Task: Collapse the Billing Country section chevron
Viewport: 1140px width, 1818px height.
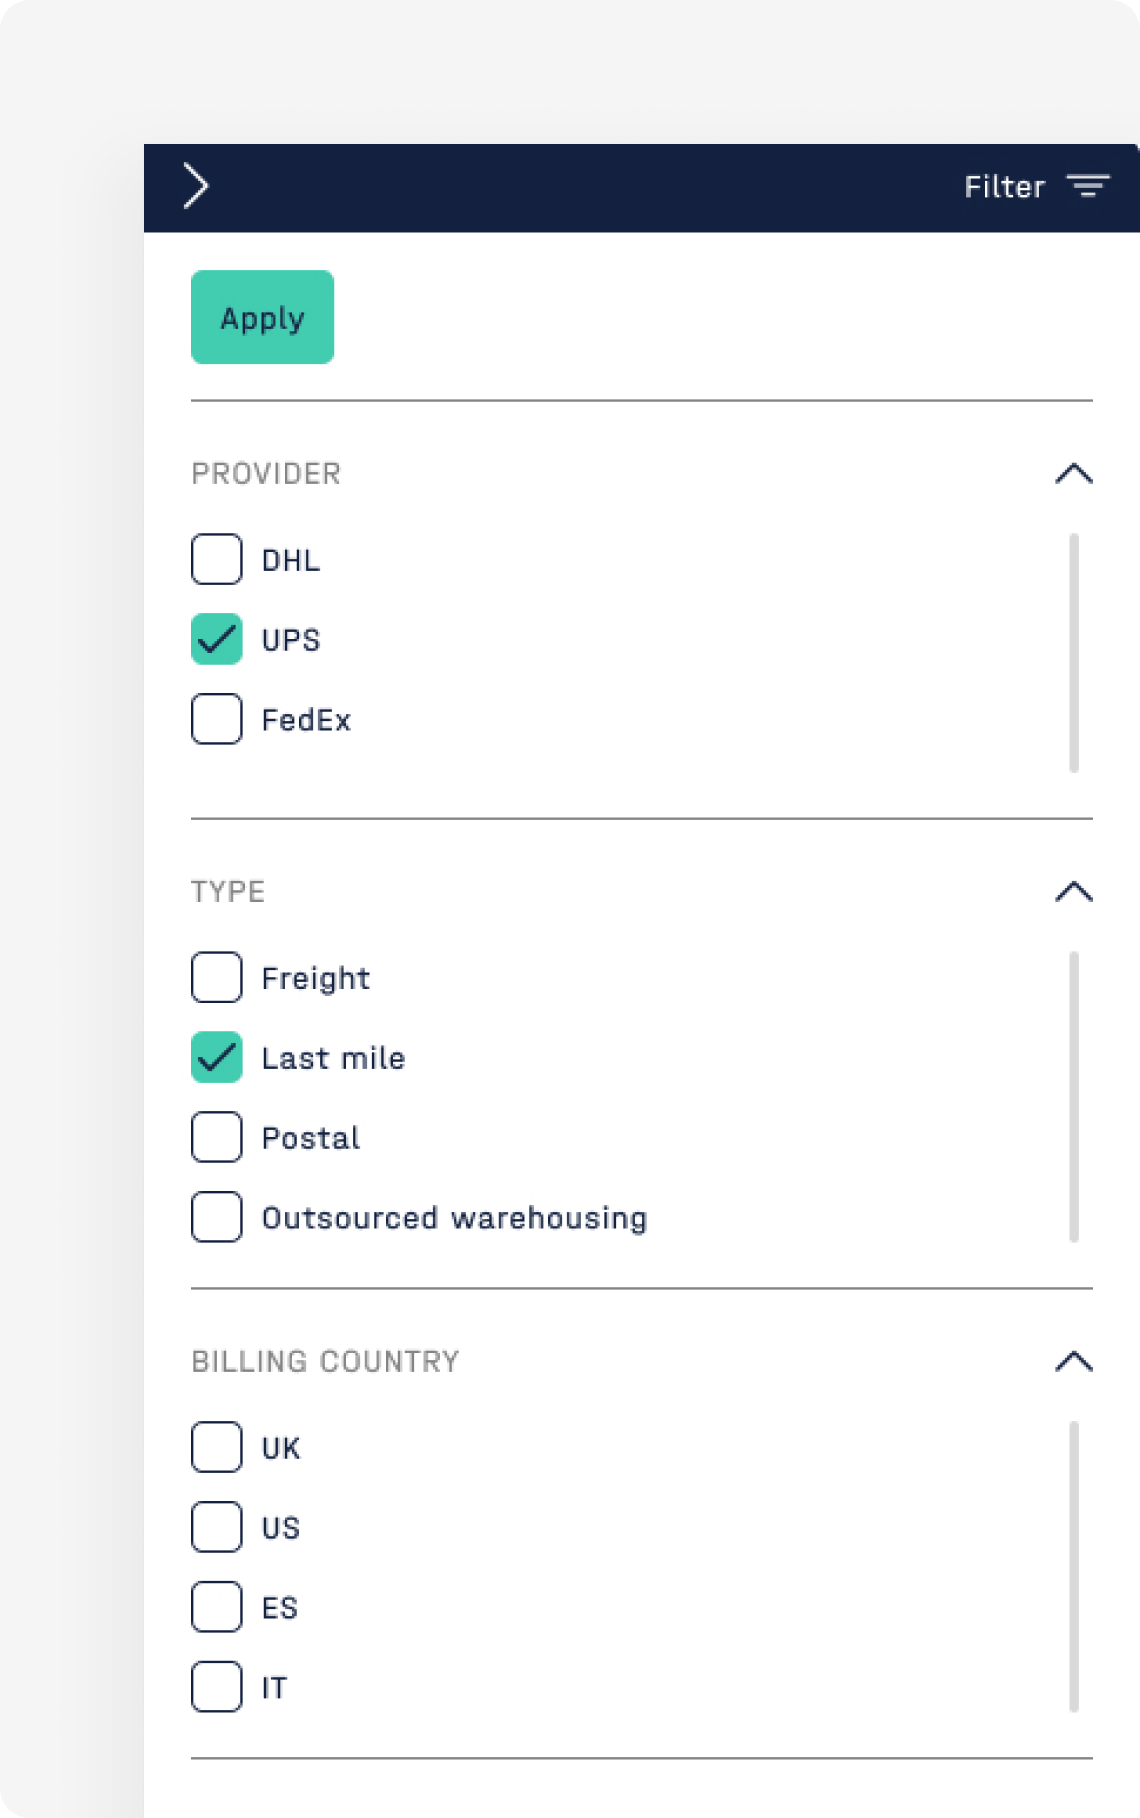Action: tap(1074, 1362)
